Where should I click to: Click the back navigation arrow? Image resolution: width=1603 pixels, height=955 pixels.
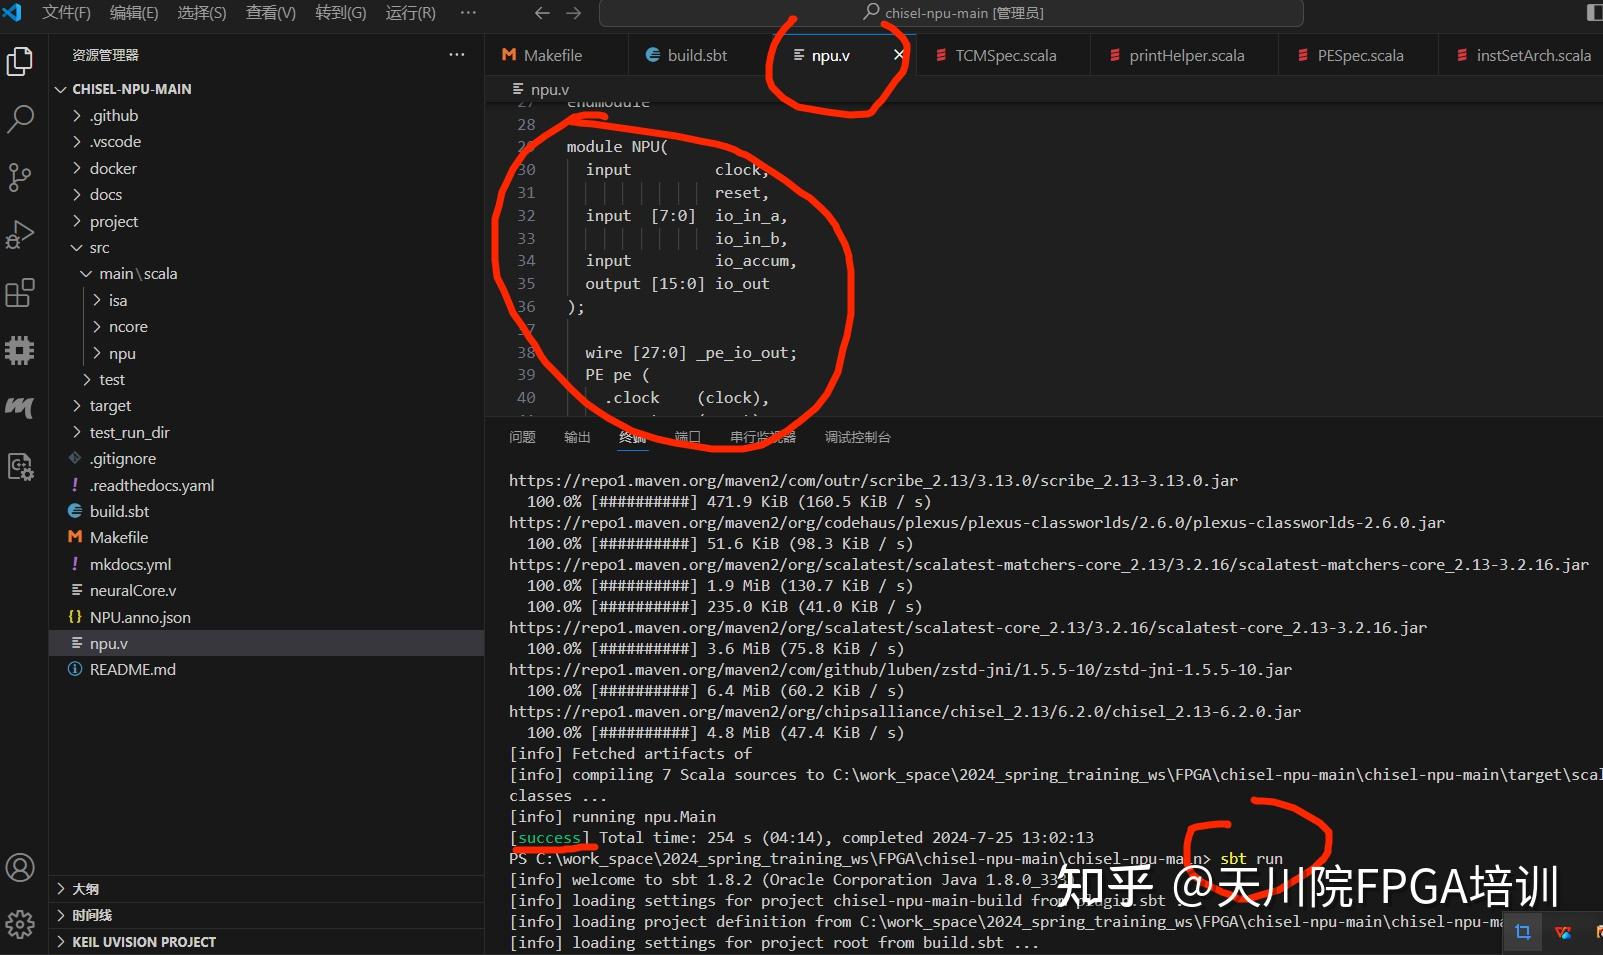542,13
